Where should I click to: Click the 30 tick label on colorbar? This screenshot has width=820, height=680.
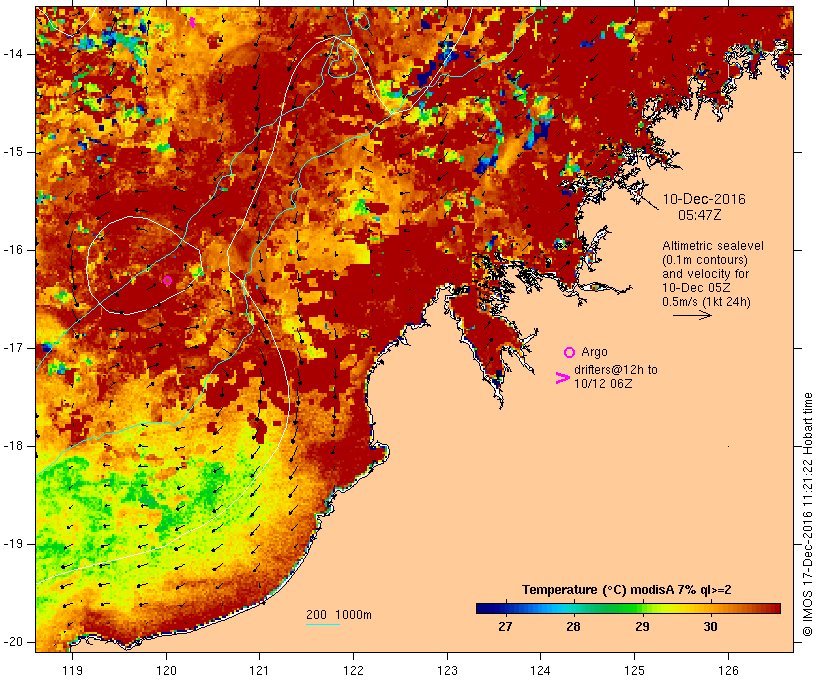tap(710, 627)
